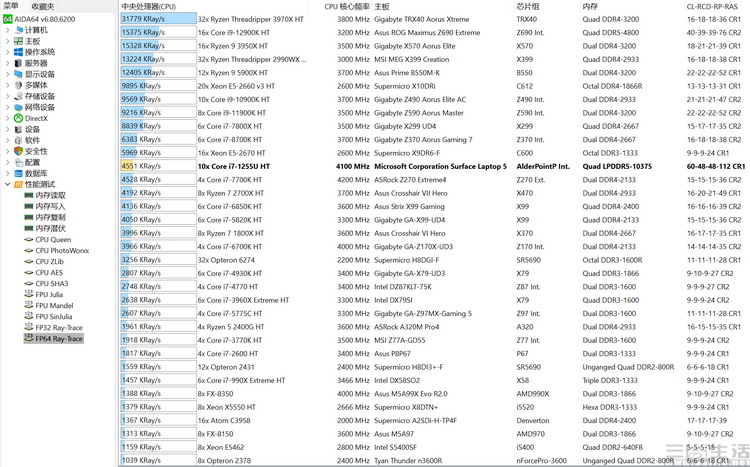This screenshot has width=750, height=467.
Task: Click the 内存写入 memory chip icon
Action: click(x=29, y=206)
